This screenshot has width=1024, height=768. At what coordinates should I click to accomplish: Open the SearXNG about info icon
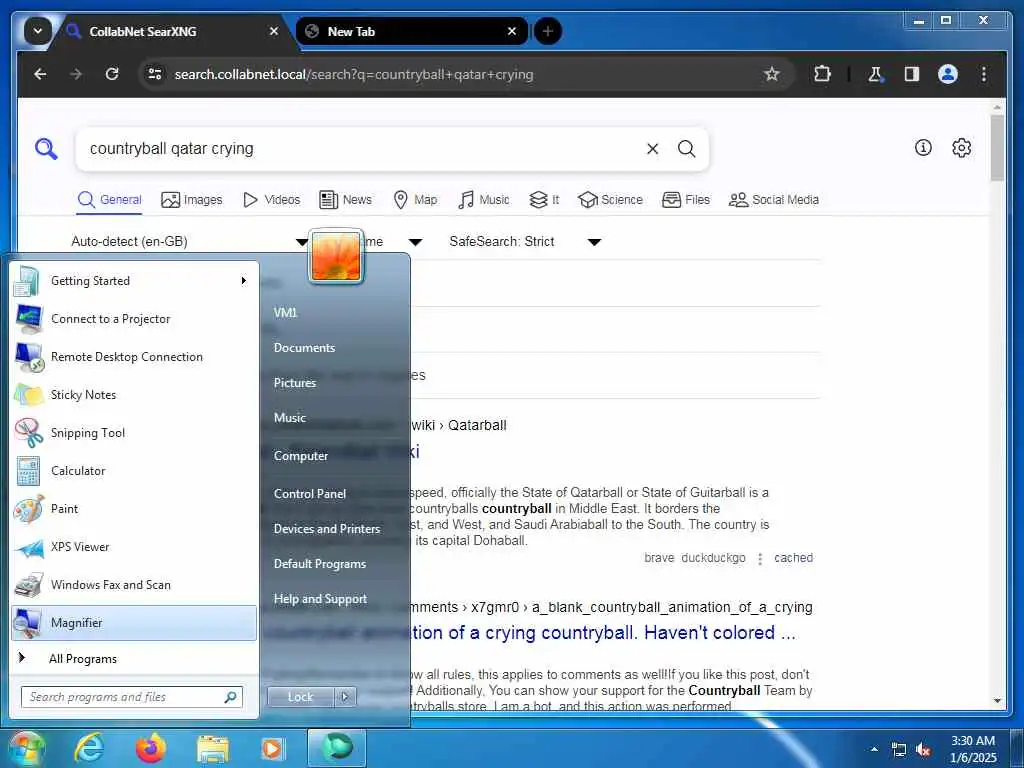coord(923,148)
